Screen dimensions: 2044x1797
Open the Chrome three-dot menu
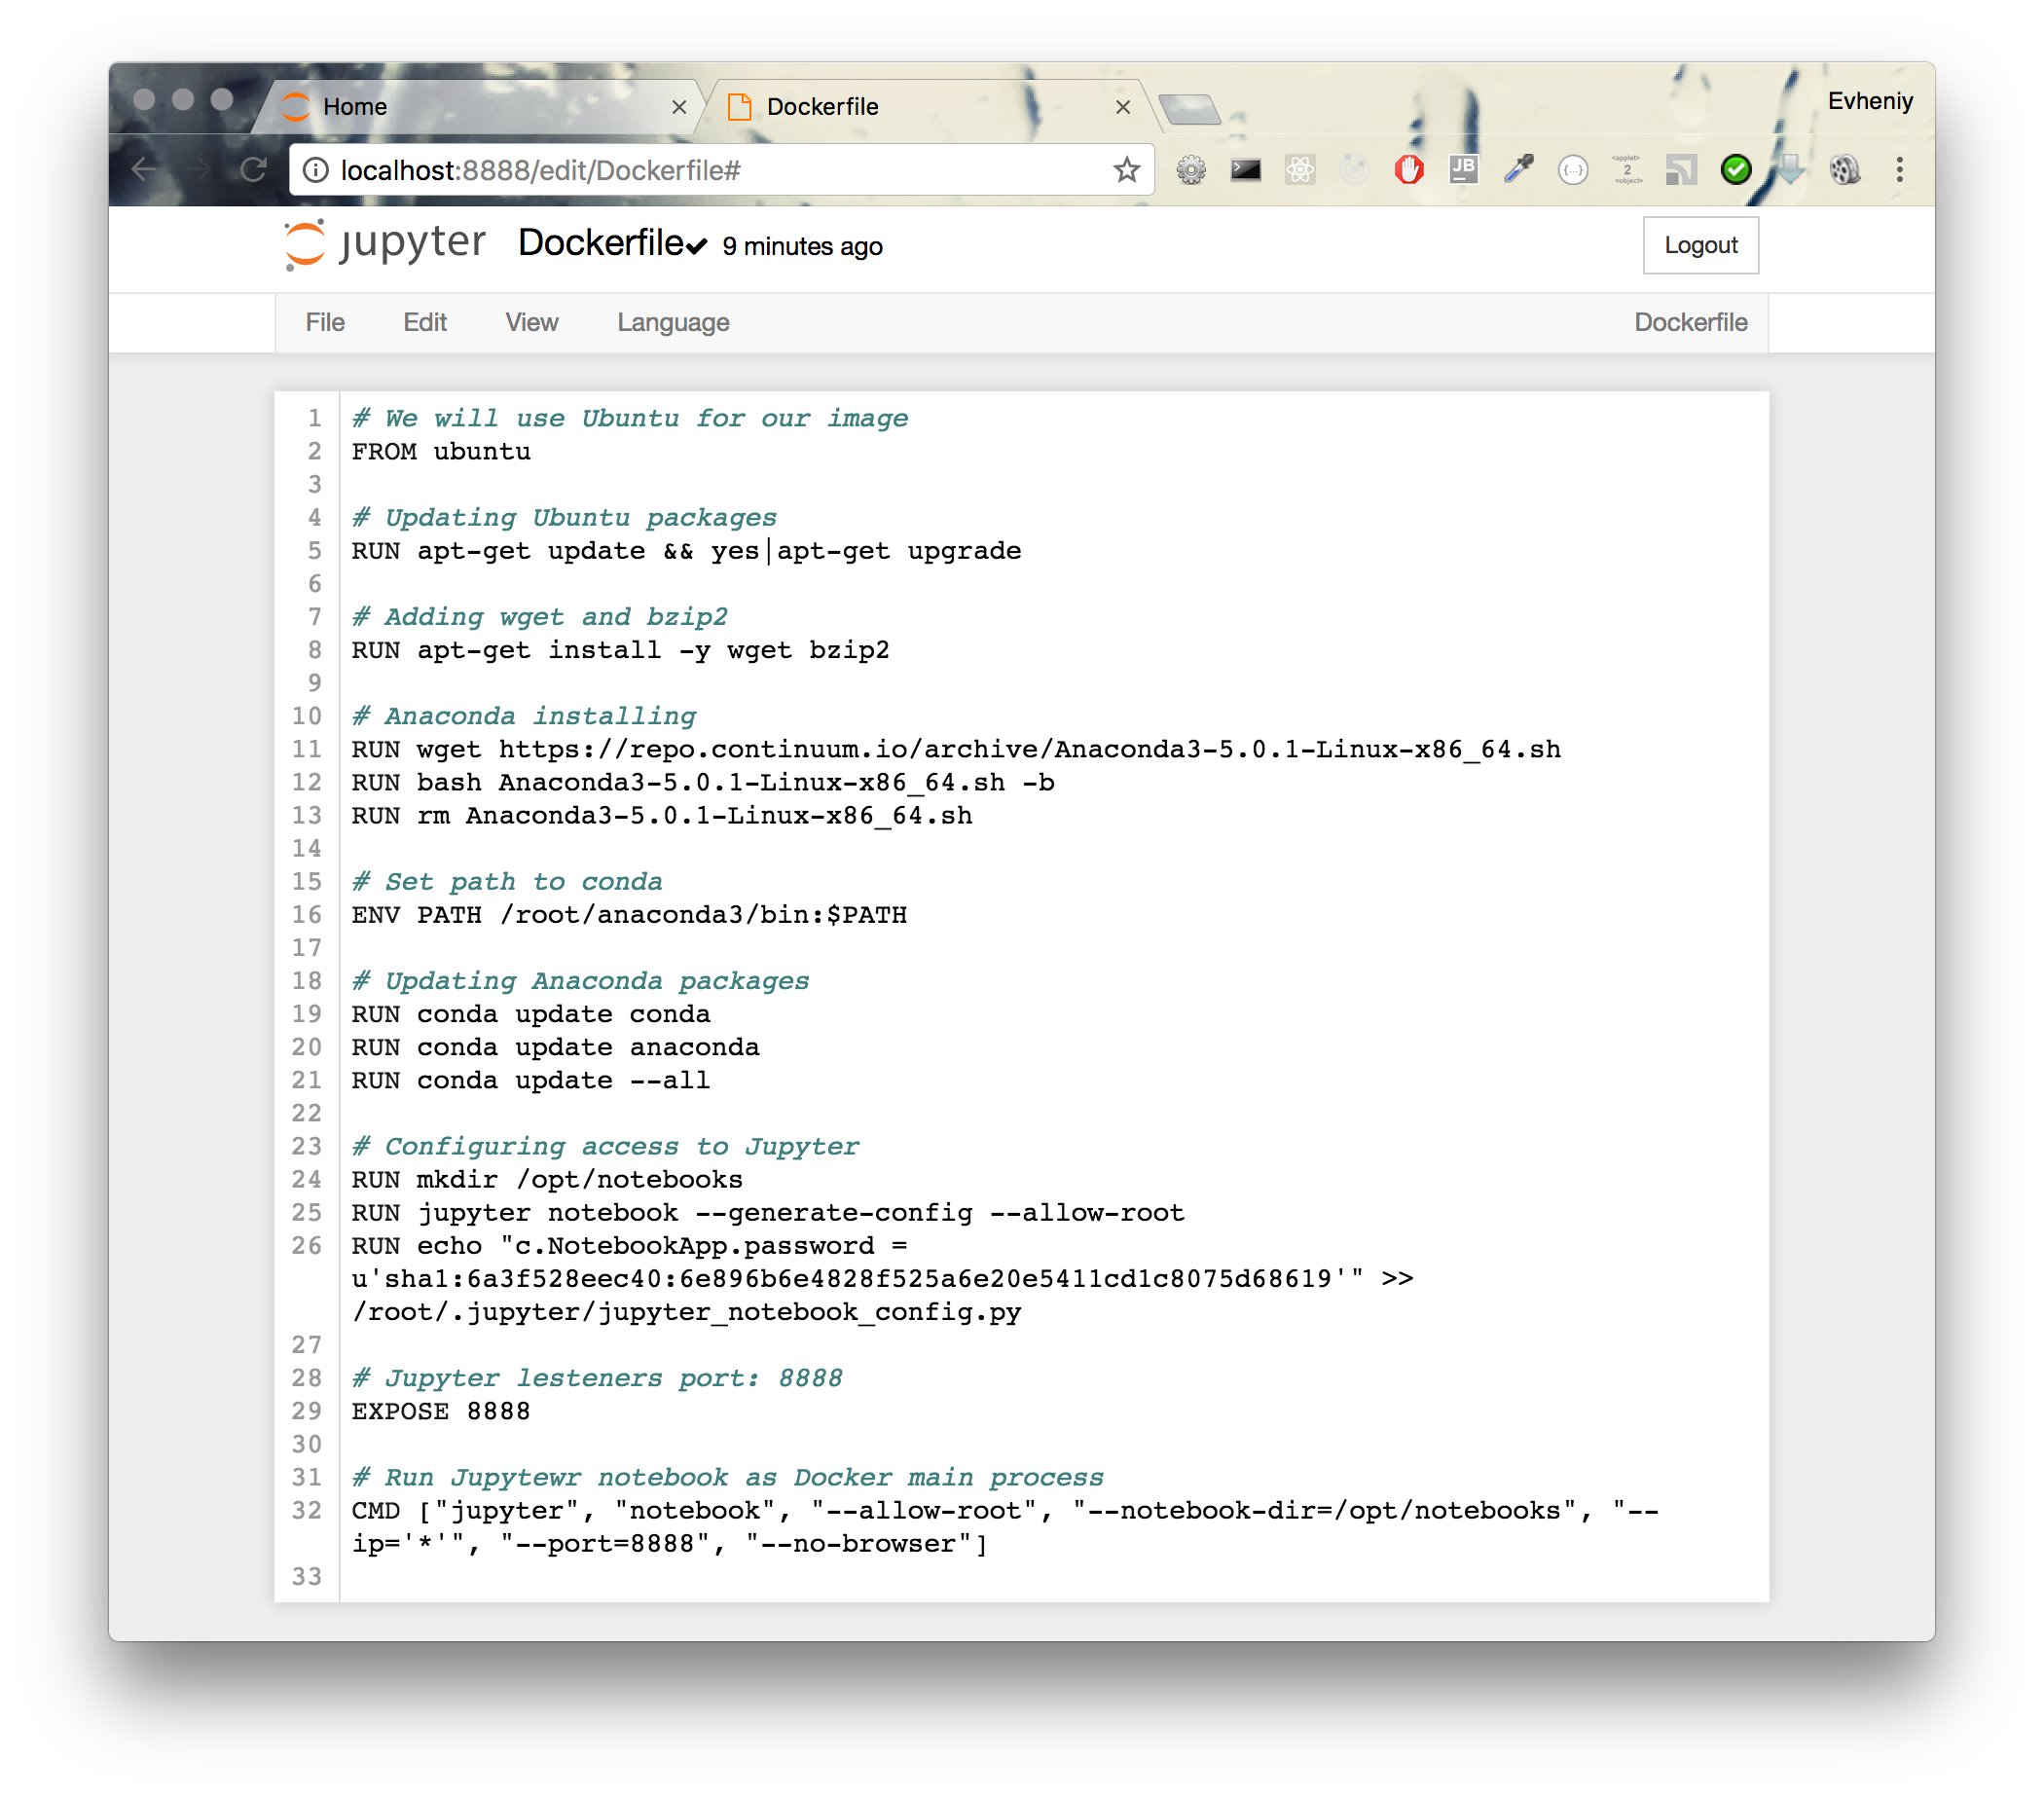(x=1900, y=170)
